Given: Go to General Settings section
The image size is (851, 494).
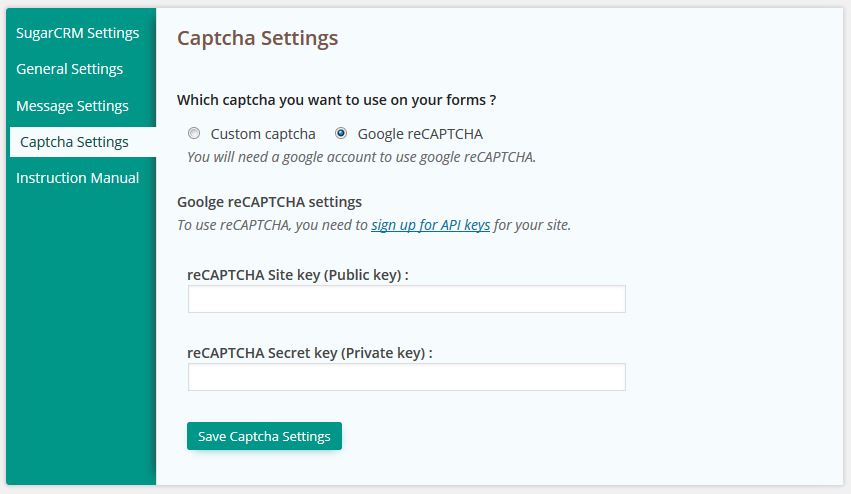Looking at the screenshot, I should click(x=69, y=69).
